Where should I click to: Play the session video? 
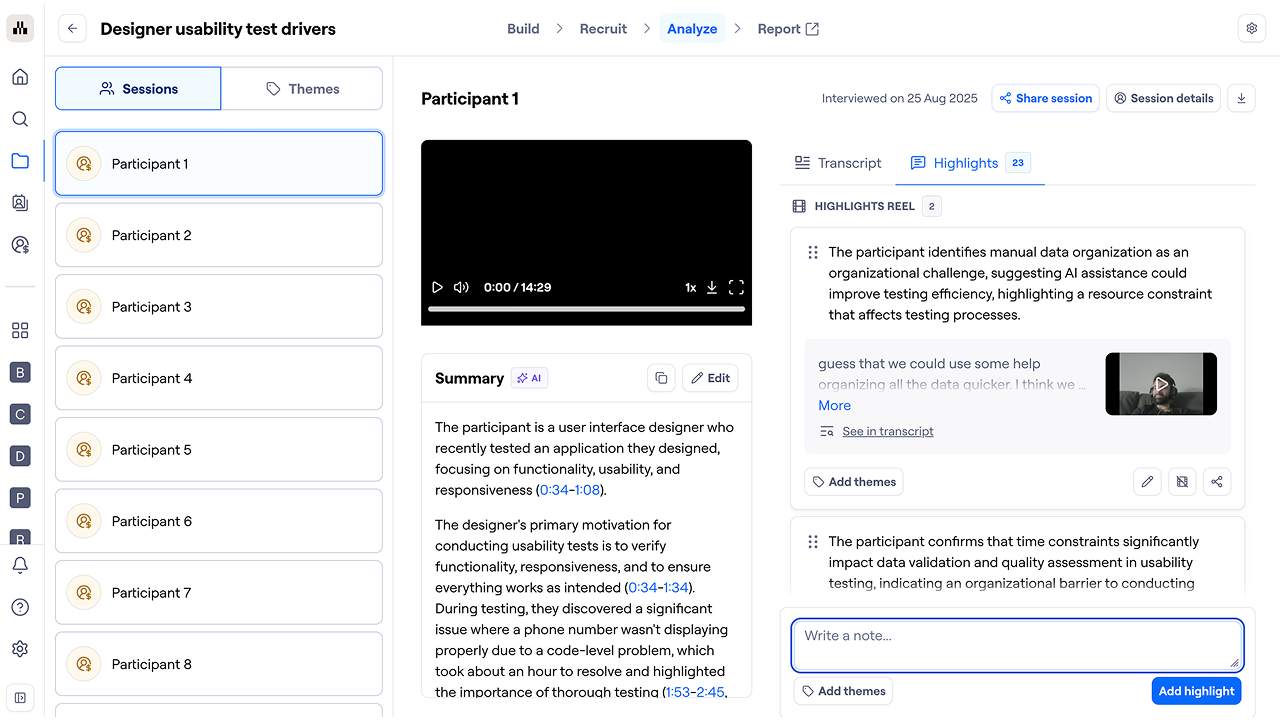[437, 287]
